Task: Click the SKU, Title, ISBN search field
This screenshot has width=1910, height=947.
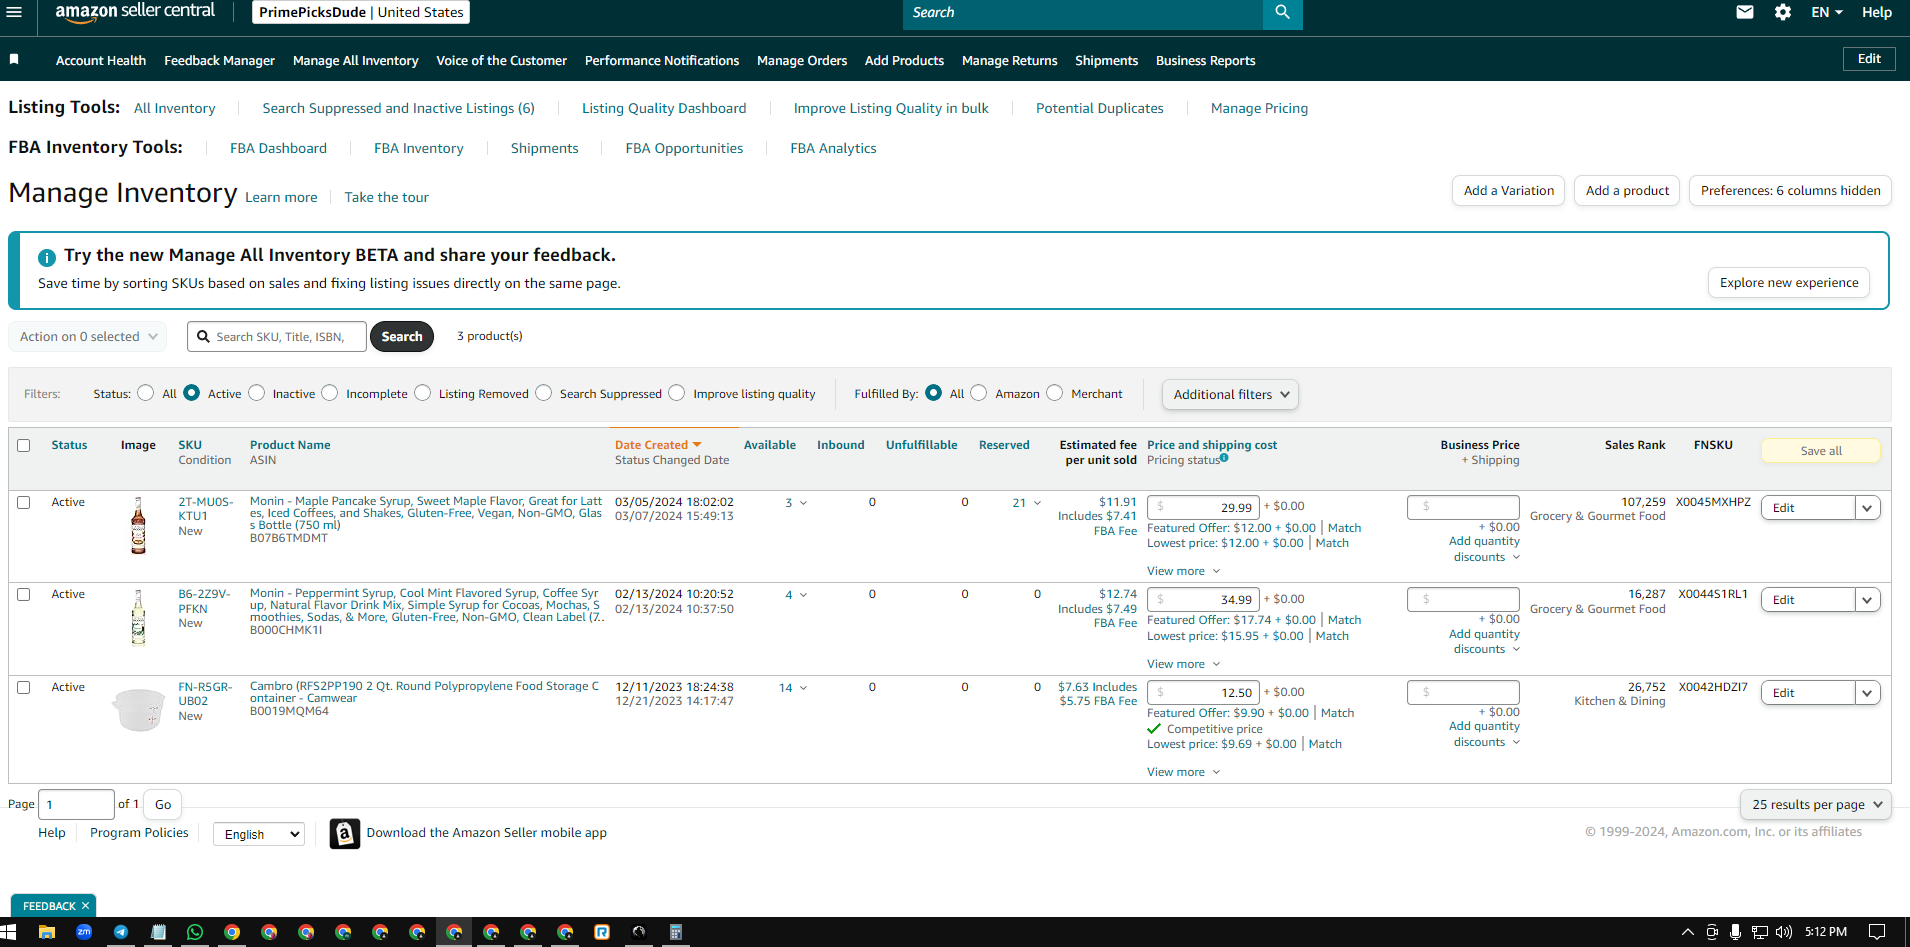Action: coord(277,337)
